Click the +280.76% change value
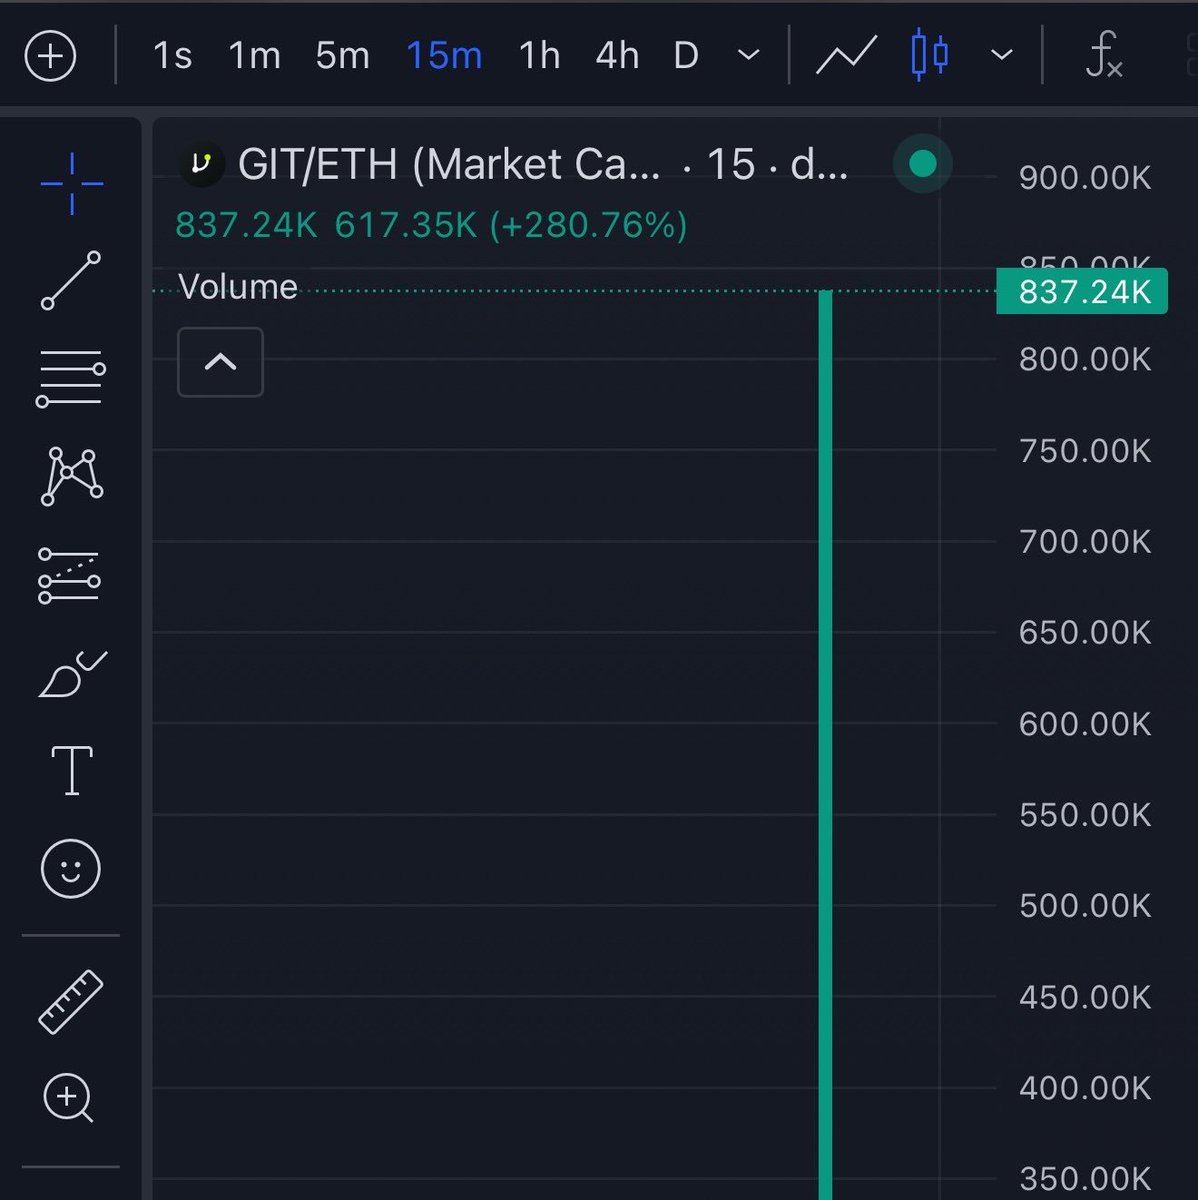Viewport: 1198px width, 1200px height. pos(589,225)
